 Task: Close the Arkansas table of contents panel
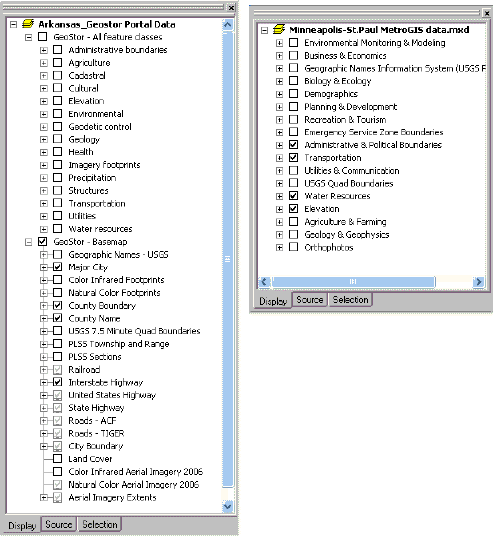click(x=231, y=8)
